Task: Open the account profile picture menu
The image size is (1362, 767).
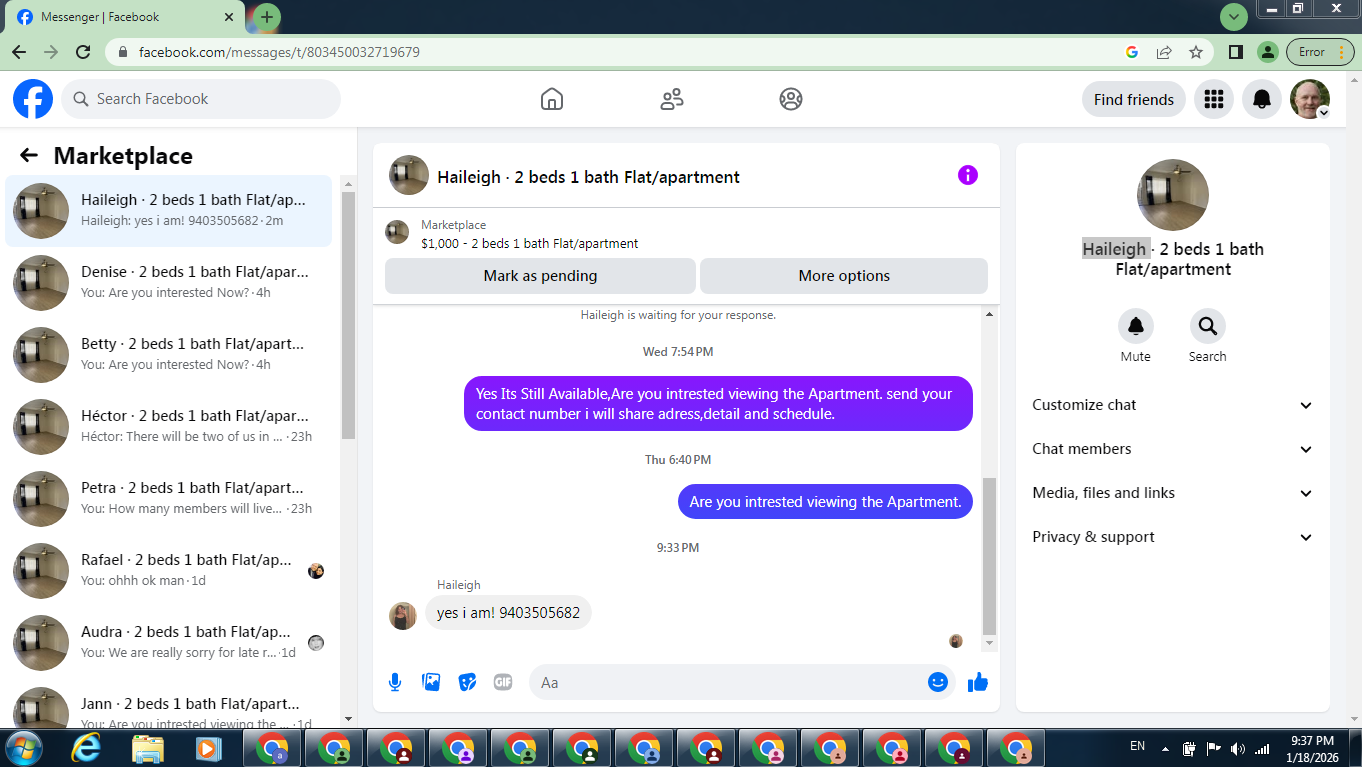Action: pos(1310,99)
